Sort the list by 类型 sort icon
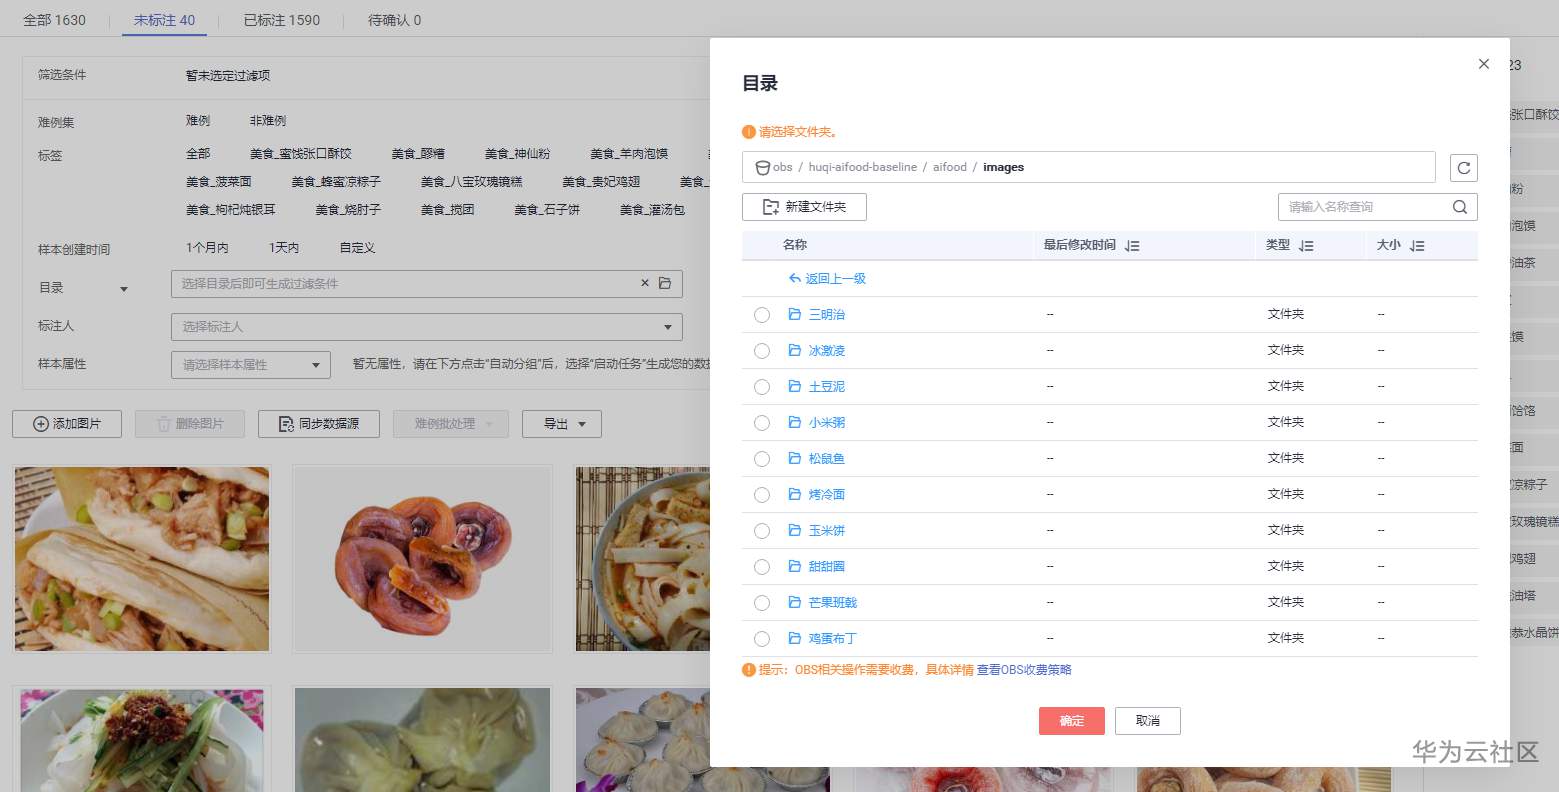 1306,245
